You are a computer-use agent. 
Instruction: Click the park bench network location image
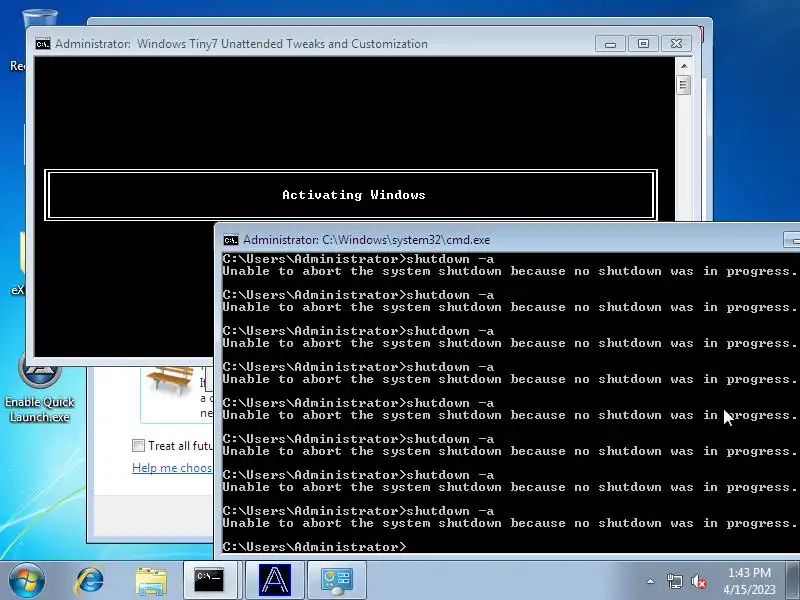(x=170, y=381)
